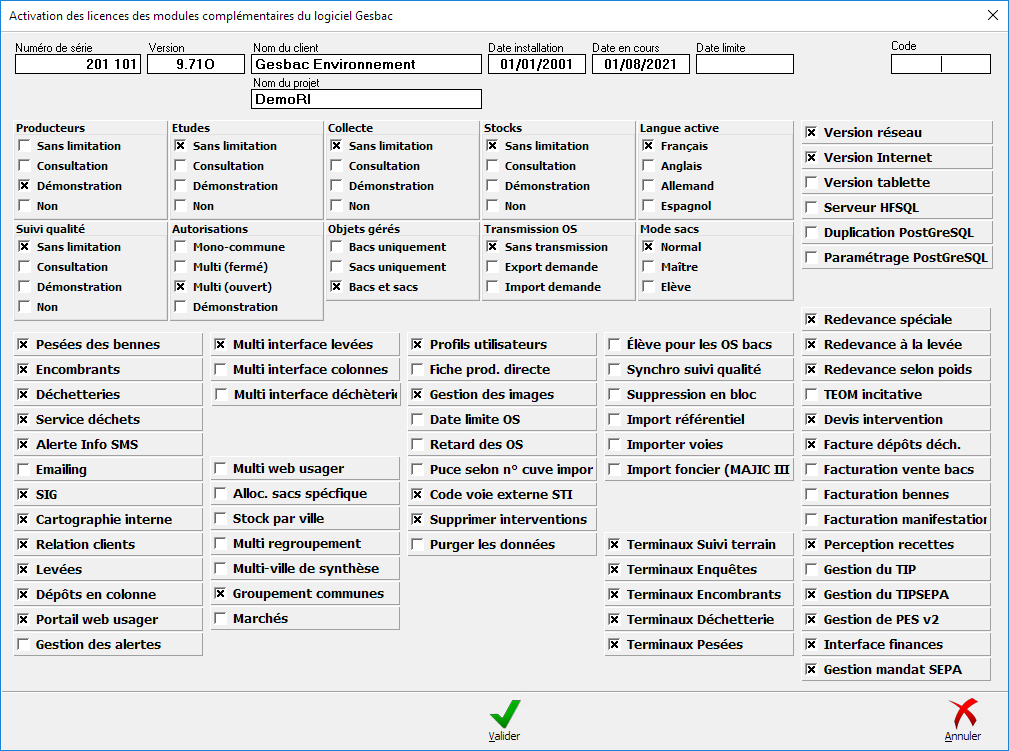Screen dimensions: 1009x751
Task: Click the Date limite input field
Action: click(x=744, y=65)
